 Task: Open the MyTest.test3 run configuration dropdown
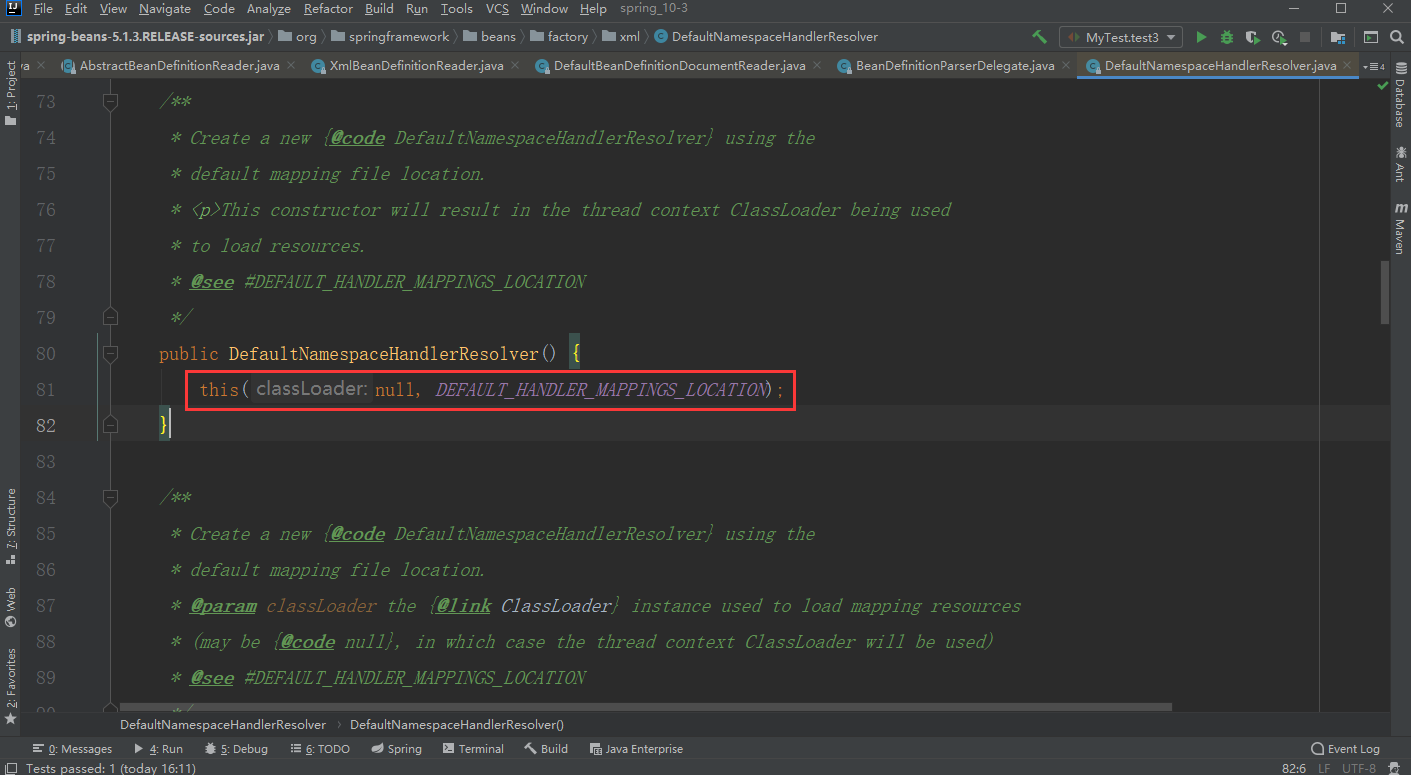tap(1121, 37)
